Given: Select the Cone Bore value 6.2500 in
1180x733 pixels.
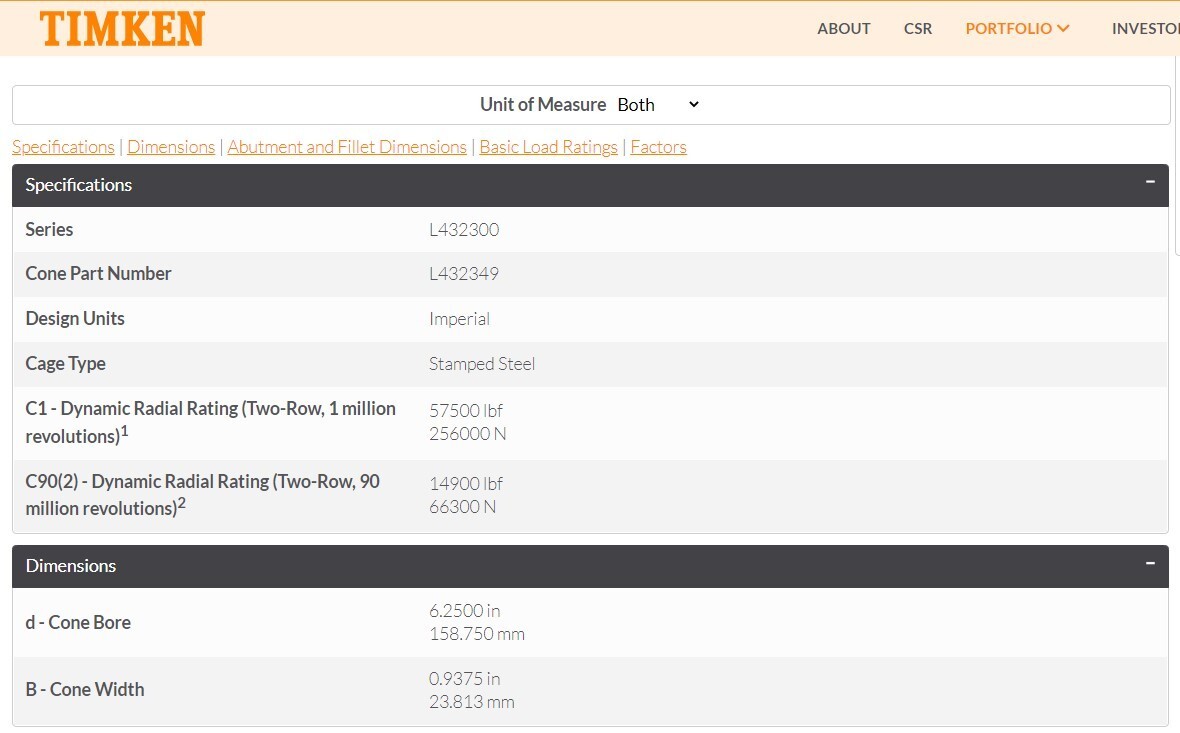Looking at the screenshot, I should point(464,610).
